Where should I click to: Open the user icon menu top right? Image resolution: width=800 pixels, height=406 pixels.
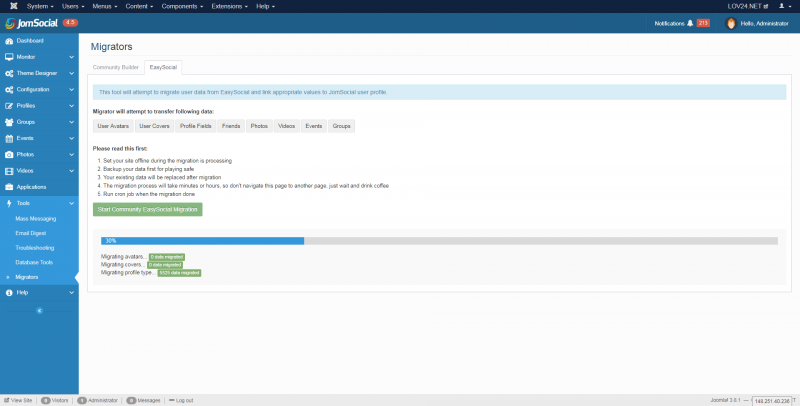tap(784, 6)
